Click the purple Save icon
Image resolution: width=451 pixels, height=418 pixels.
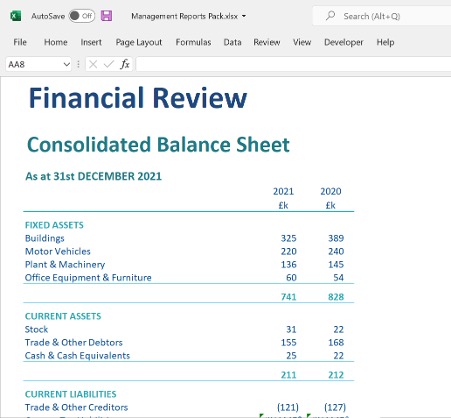pyautogui.click(x=106, y=16)
